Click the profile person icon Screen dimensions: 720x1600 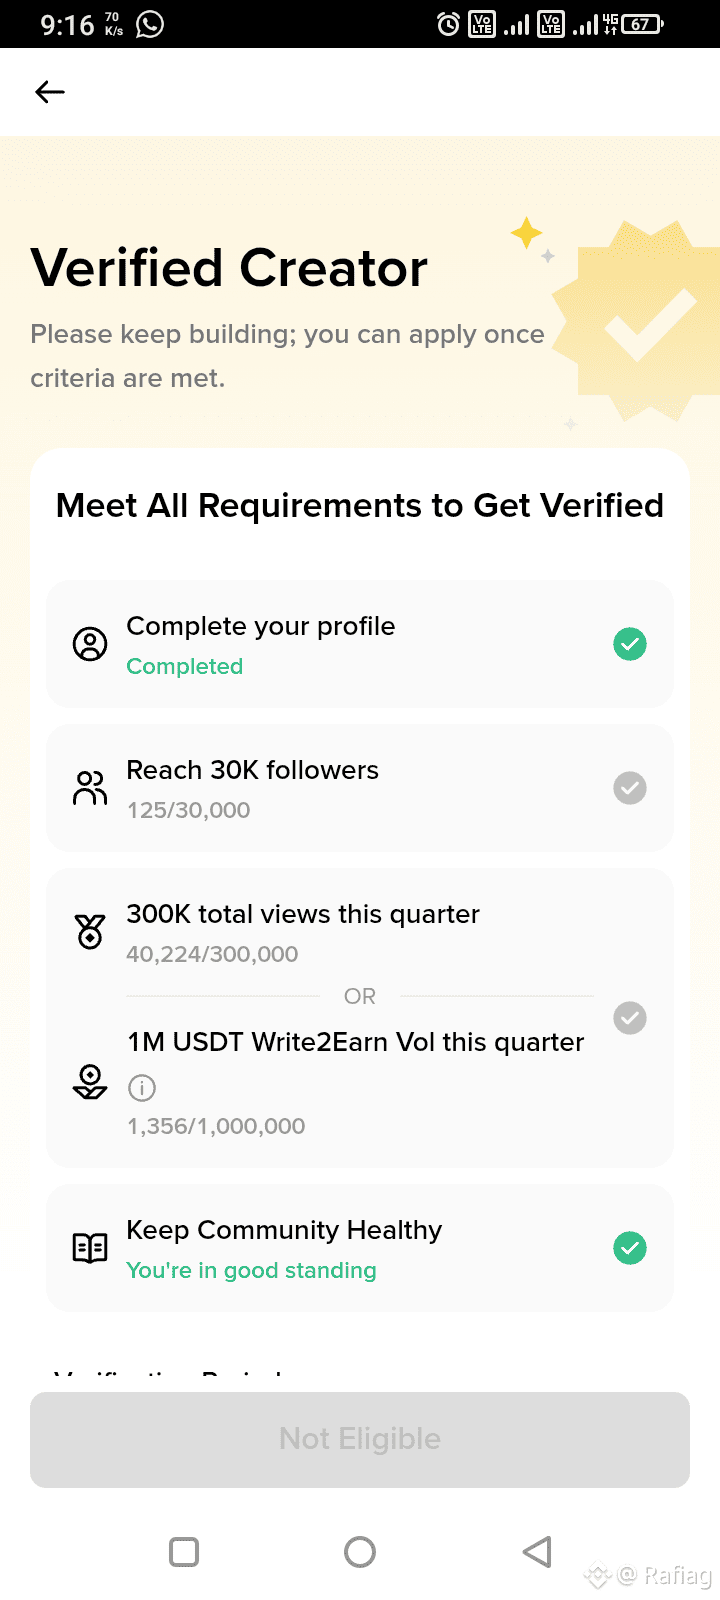point(90,644)
